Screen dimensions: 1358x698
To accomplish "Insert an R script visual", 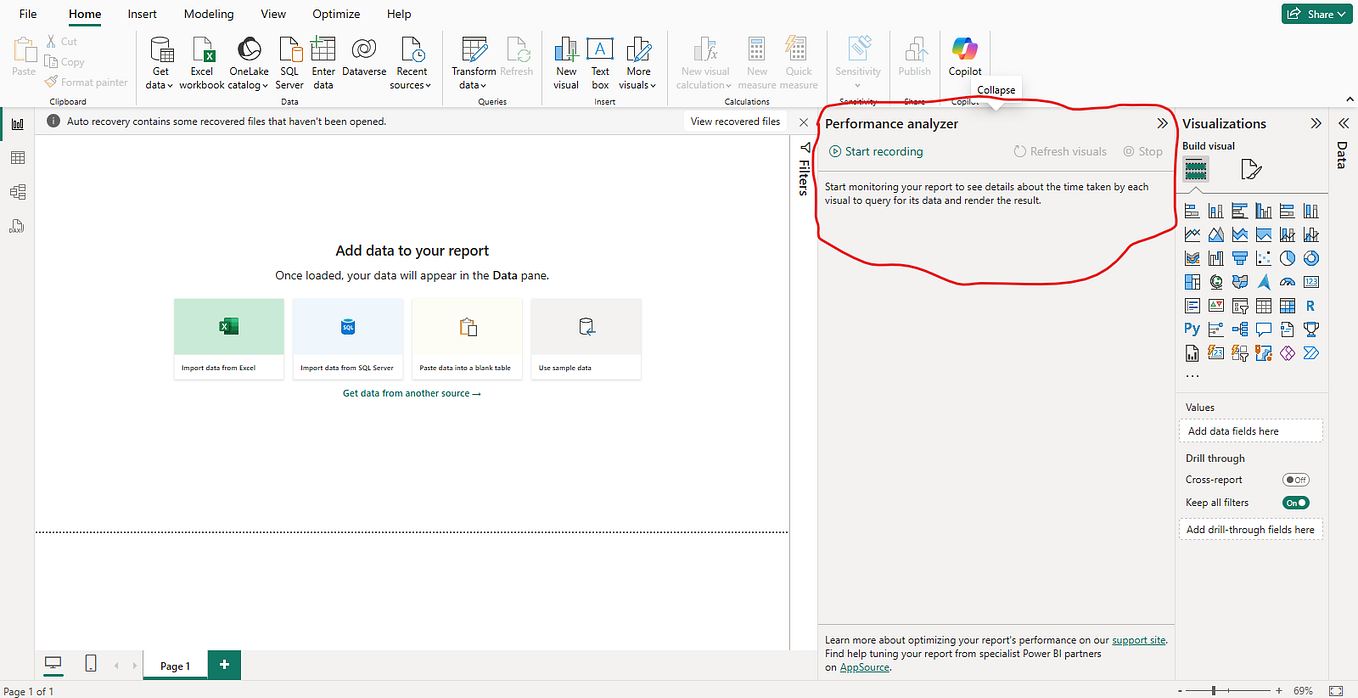I will [1310, 305].
